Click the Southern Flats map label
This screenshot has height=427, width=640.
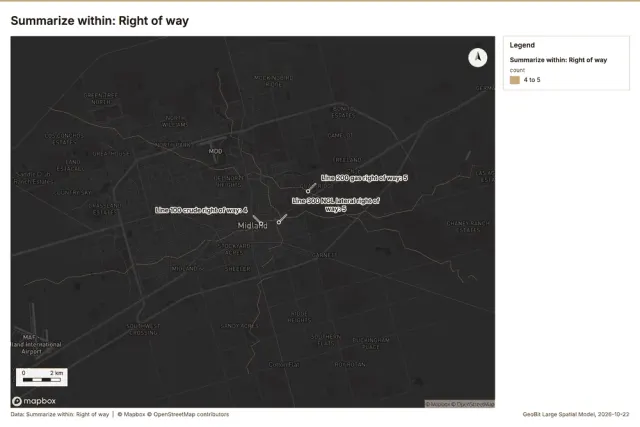(326, 340)
